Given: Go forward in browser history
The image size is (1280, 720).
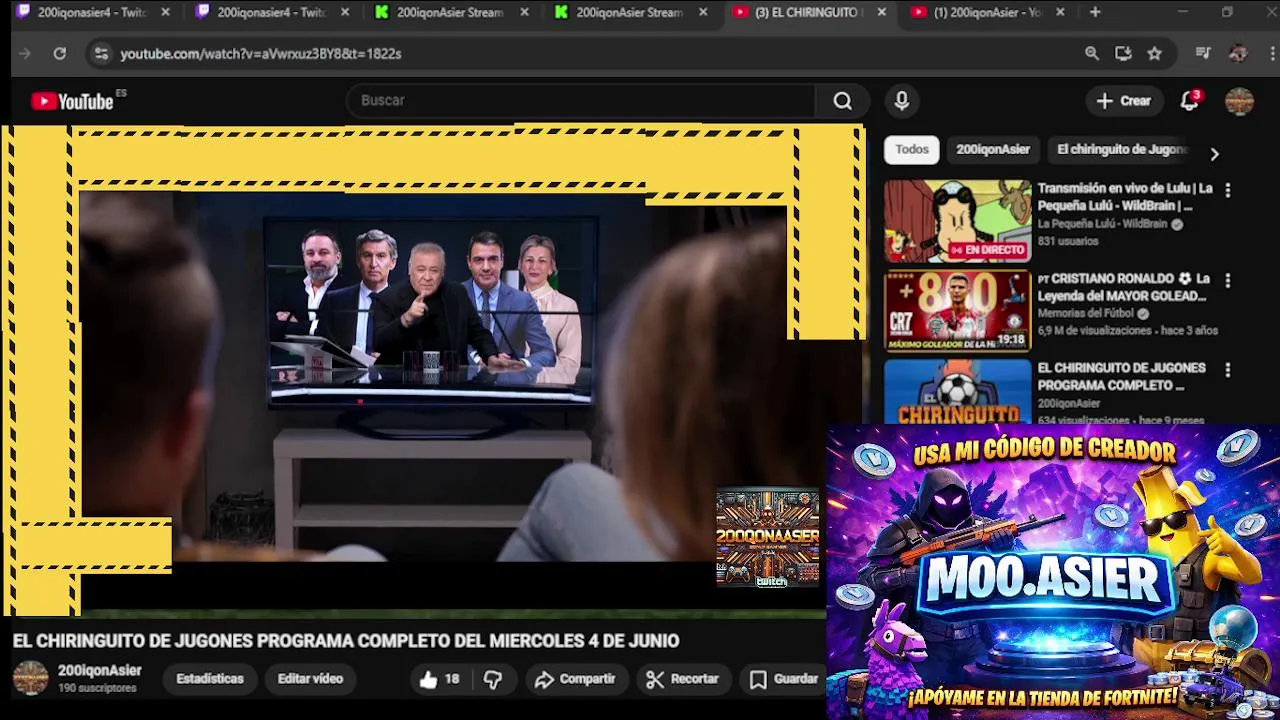Looking at the screenshot, I should click(x=25, y=54).
